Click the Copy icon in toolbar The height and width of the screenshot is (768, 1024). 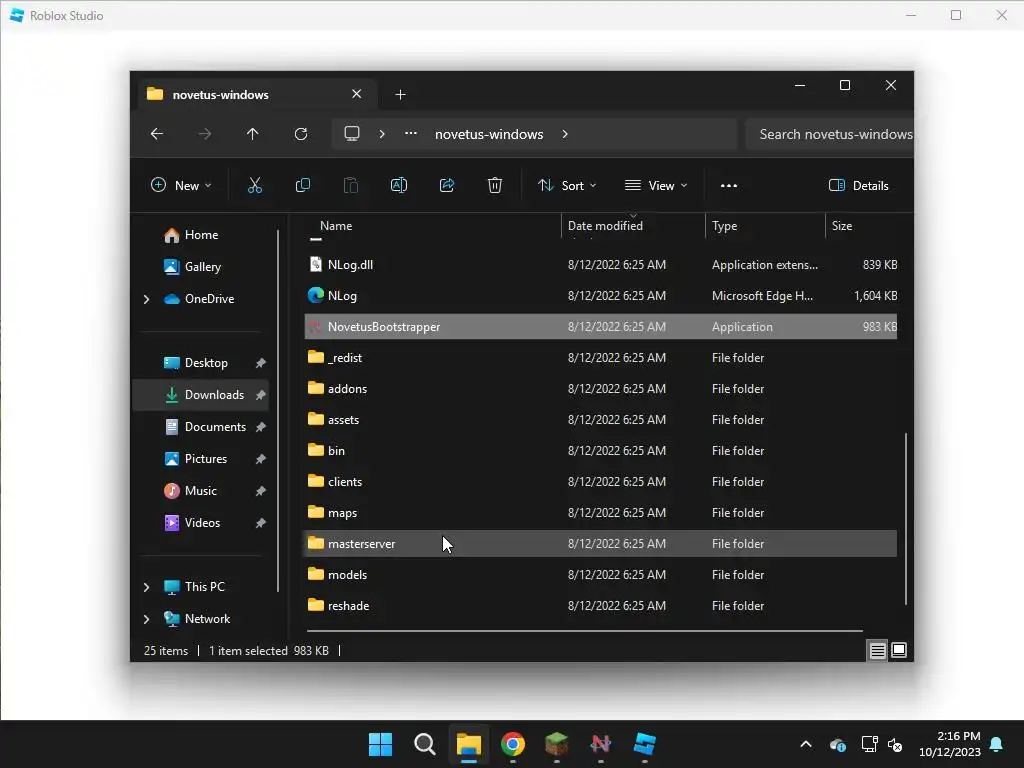click(x=302, y=185)
